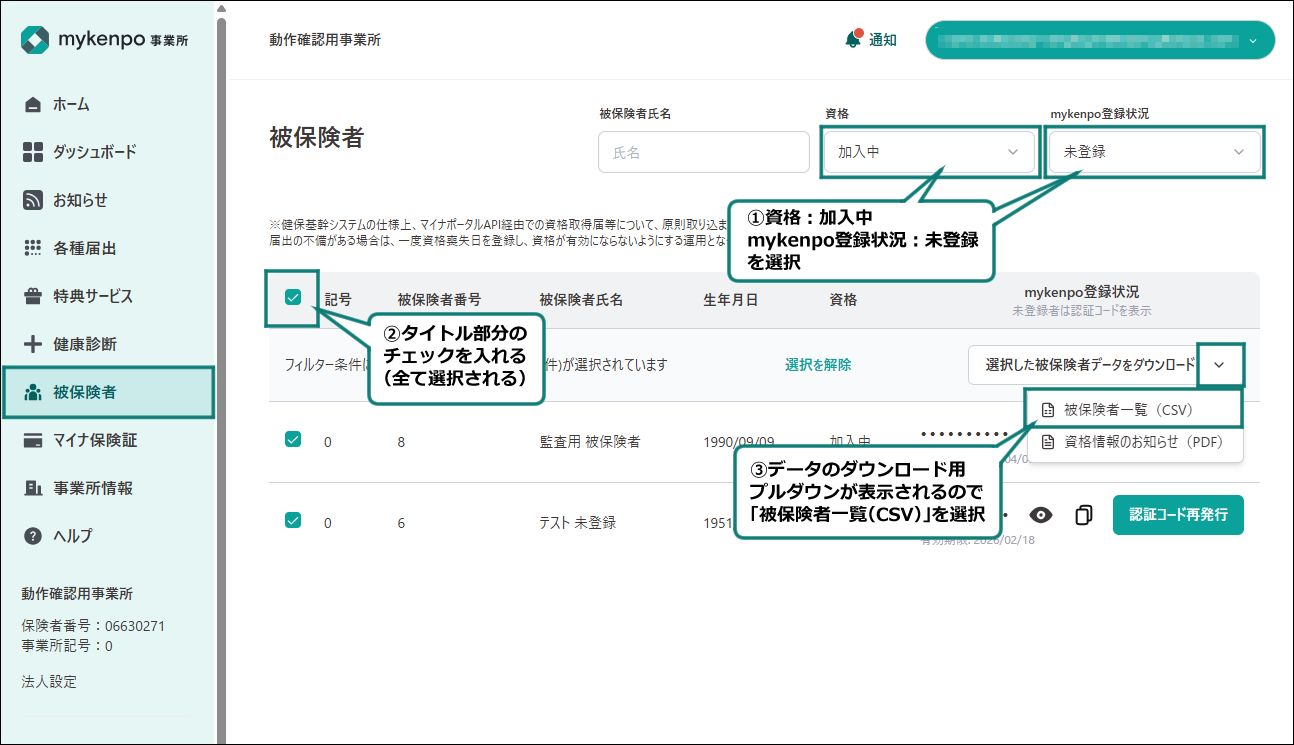Uncheck the 監査用 被保険者 row checkbox
This screenshot has width=1294, height=745.
click(293, 439)
